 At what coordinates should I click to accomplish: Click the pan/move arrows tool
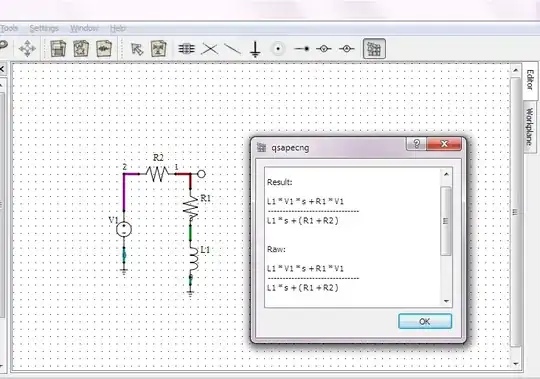pos(27,48)
